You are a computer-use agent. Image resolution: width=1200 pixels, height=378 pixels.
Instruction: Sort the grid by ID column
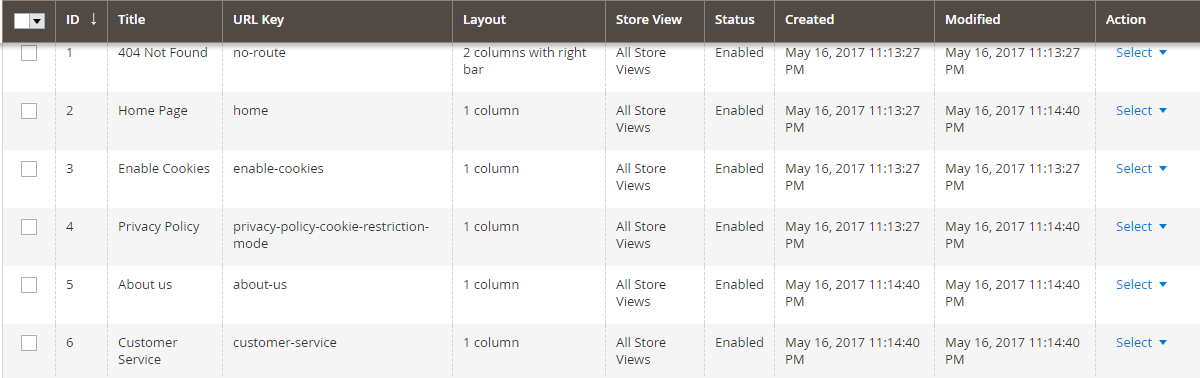(80, 20)
